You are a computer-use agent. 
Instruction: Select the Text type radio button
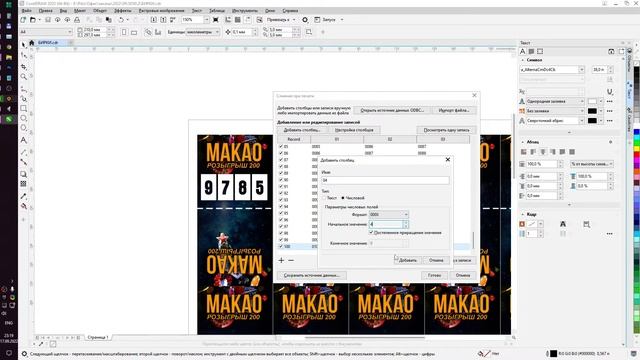(x=325, y=198)
